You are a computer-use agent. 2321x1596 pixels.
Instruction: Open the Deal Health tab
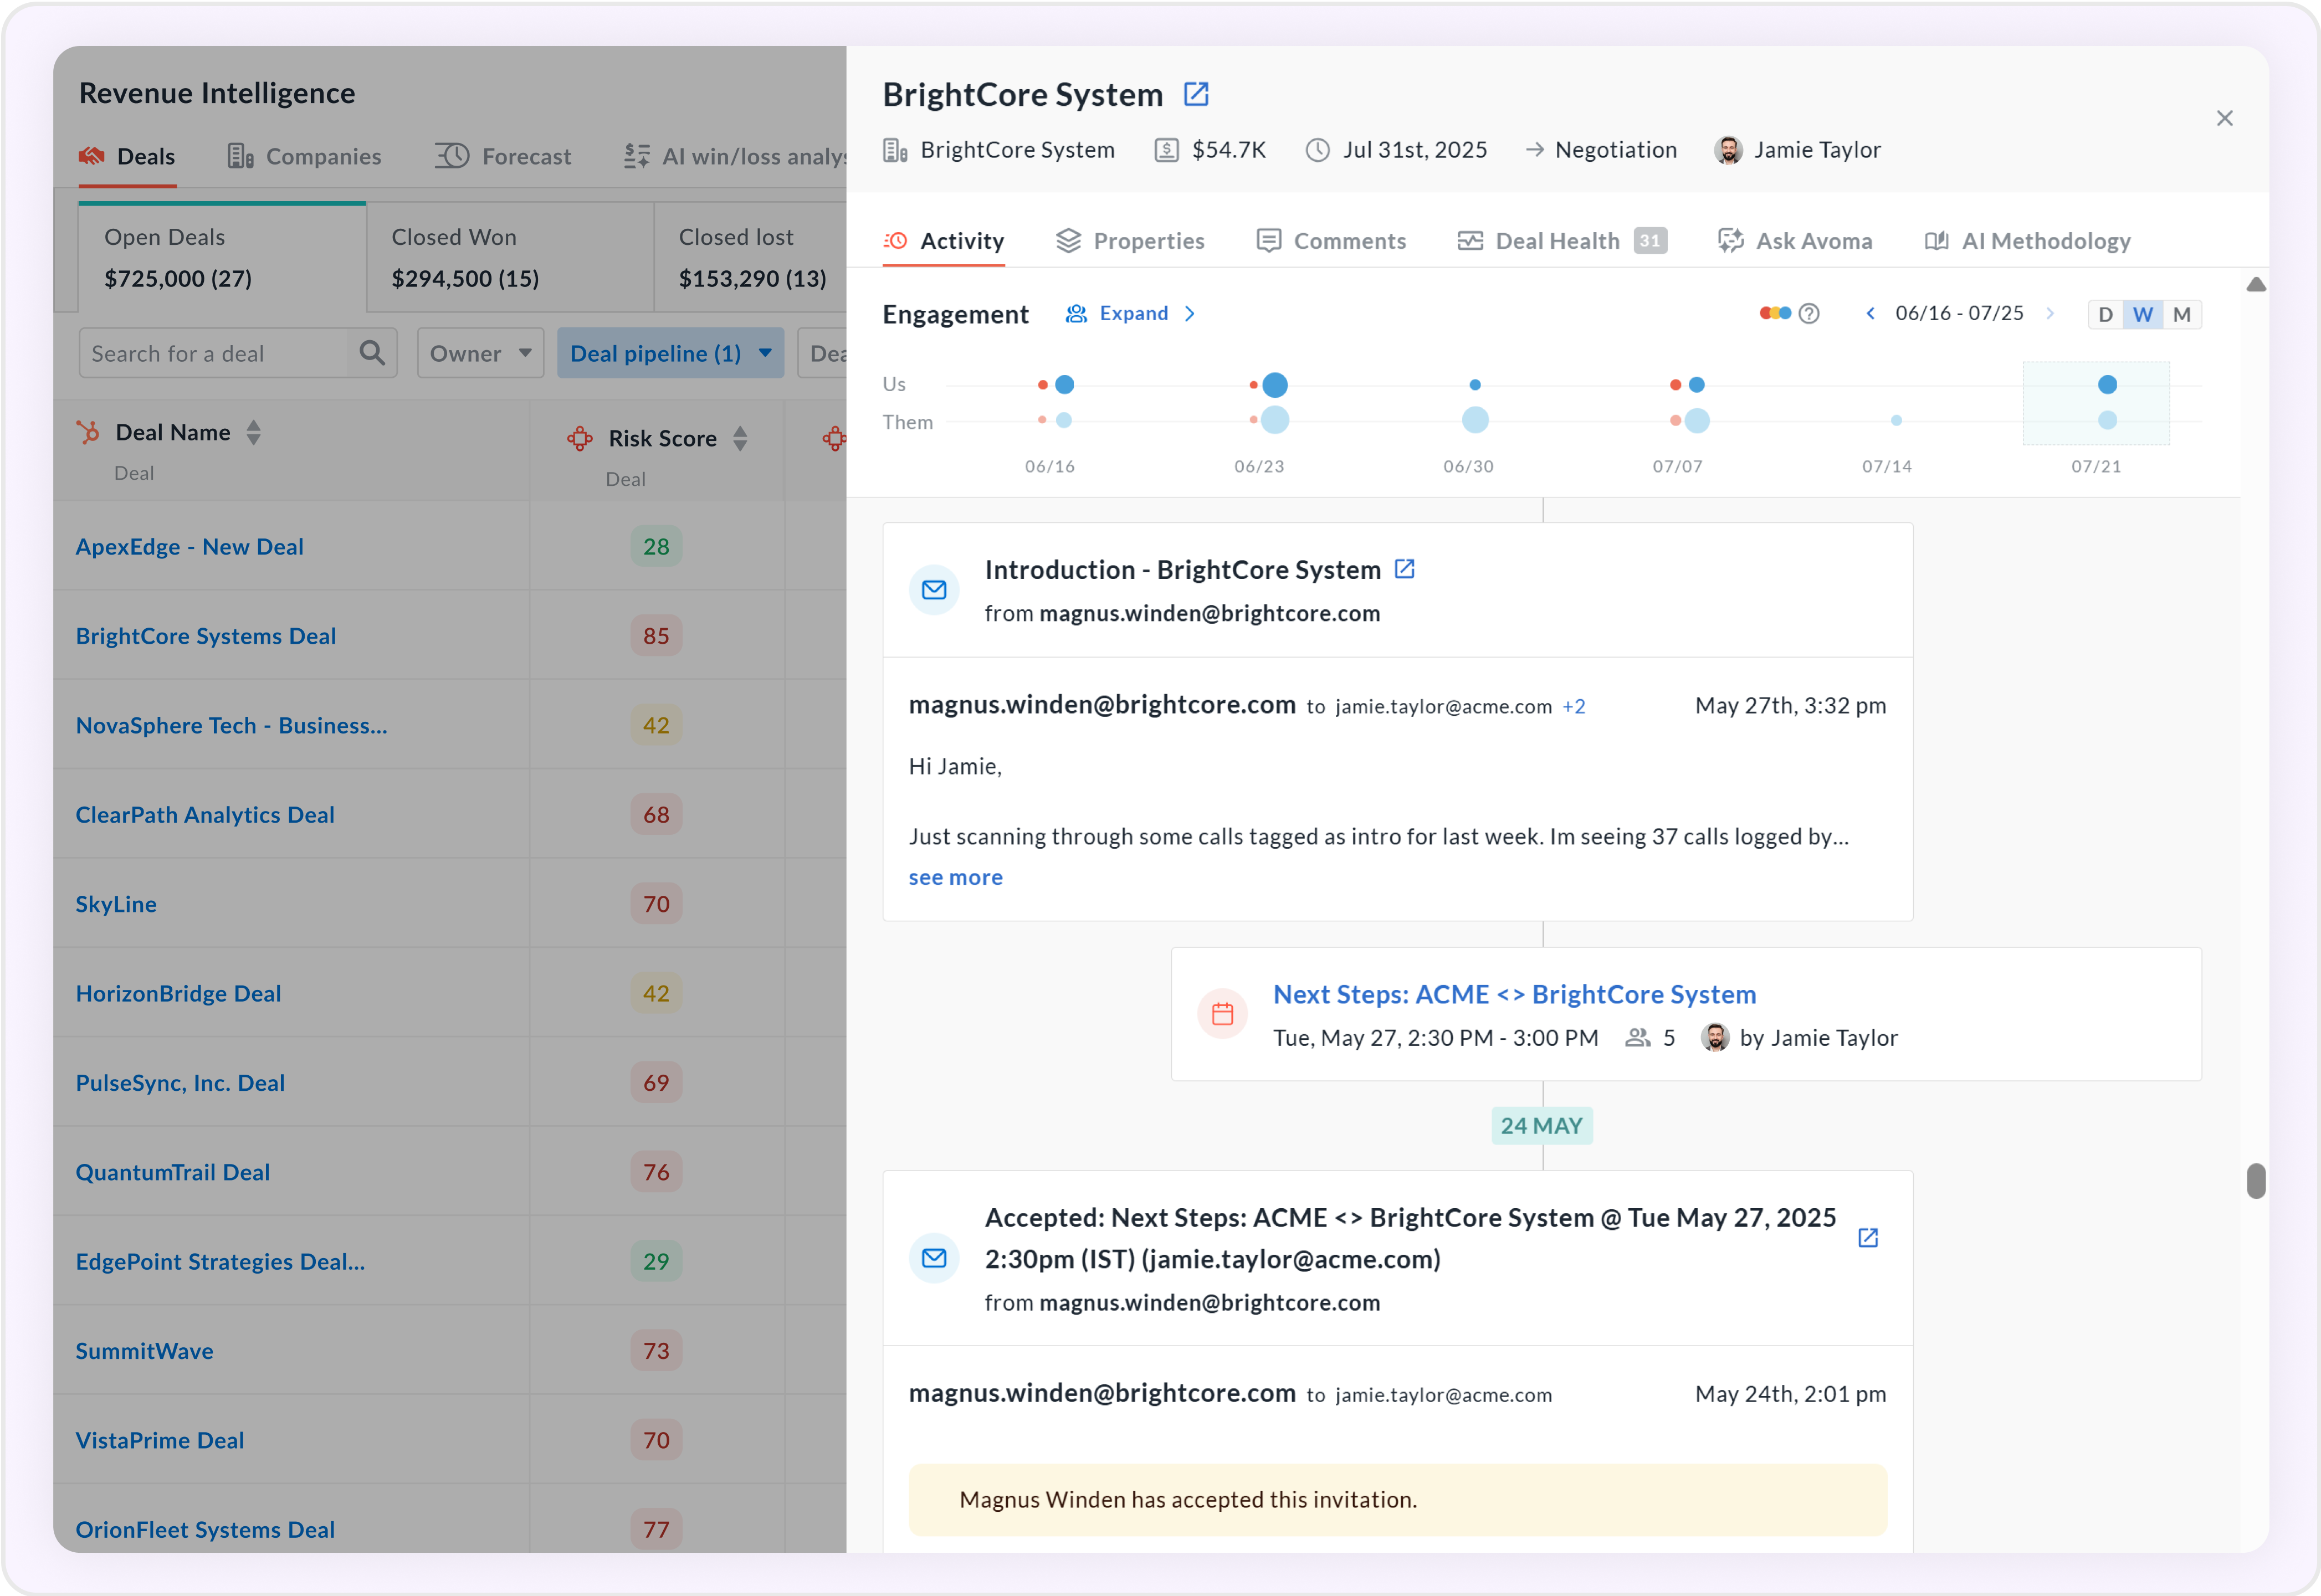pos(1561,241)
